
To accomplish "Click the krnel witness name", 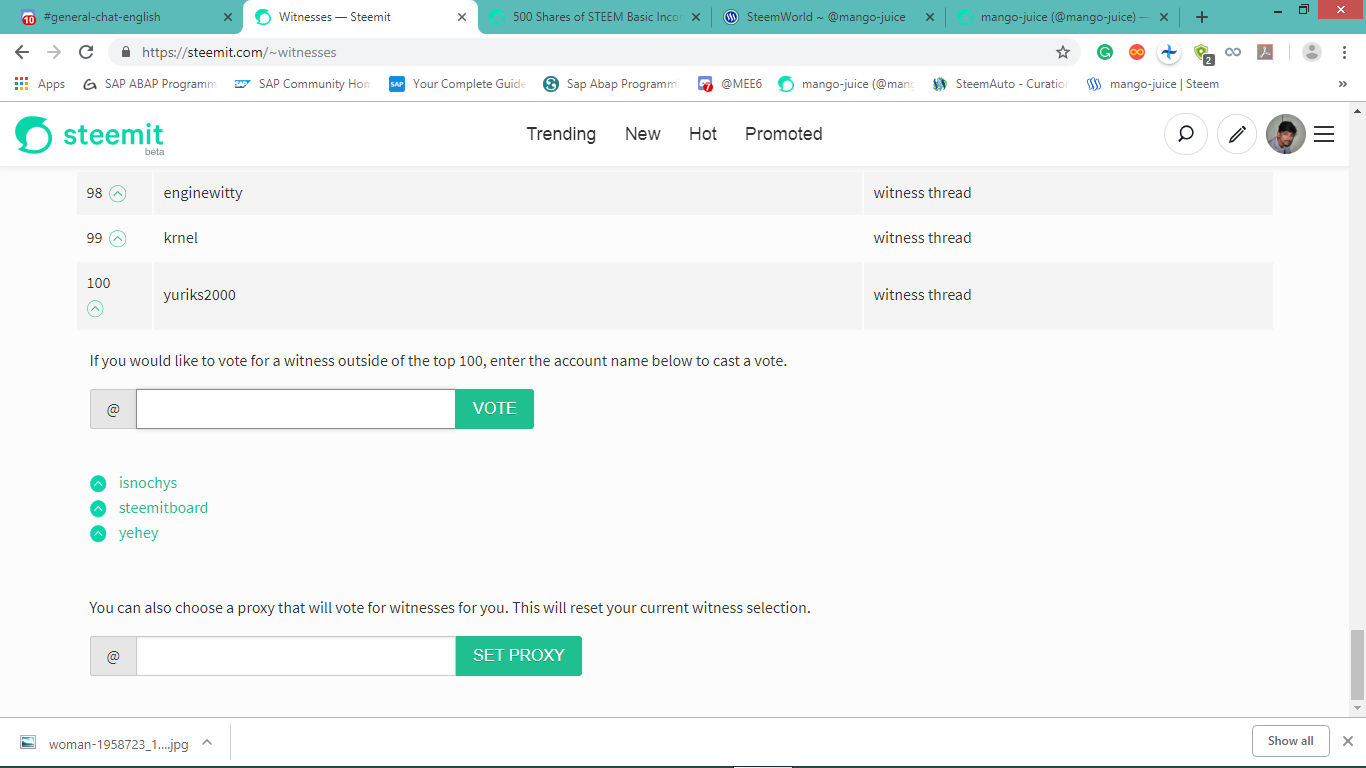I will (181, 238).
